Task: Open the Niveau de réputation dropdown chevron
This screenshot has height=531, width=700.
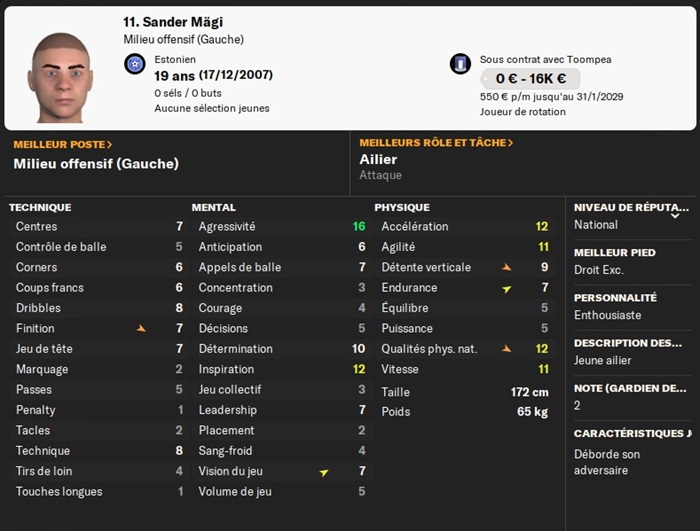Action: [x=675, y=215]
